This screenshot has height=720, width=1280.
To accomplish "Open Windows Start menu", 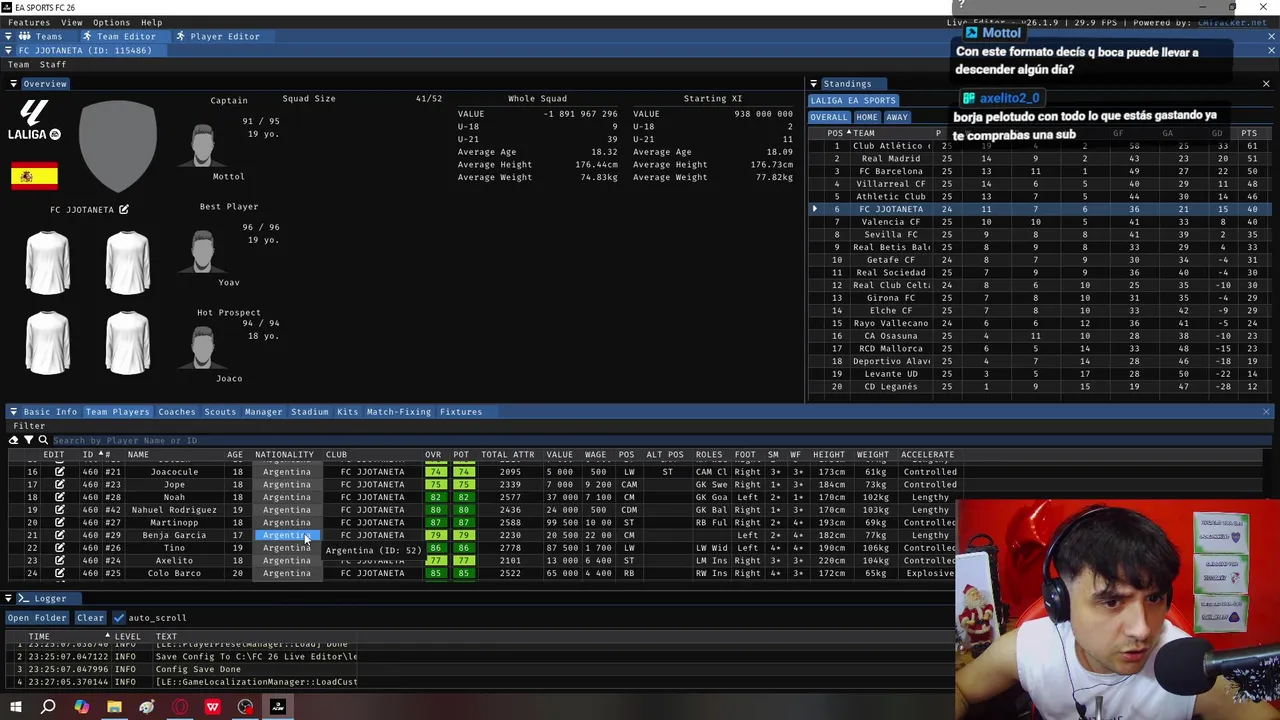I will click(x=15, y=707).
